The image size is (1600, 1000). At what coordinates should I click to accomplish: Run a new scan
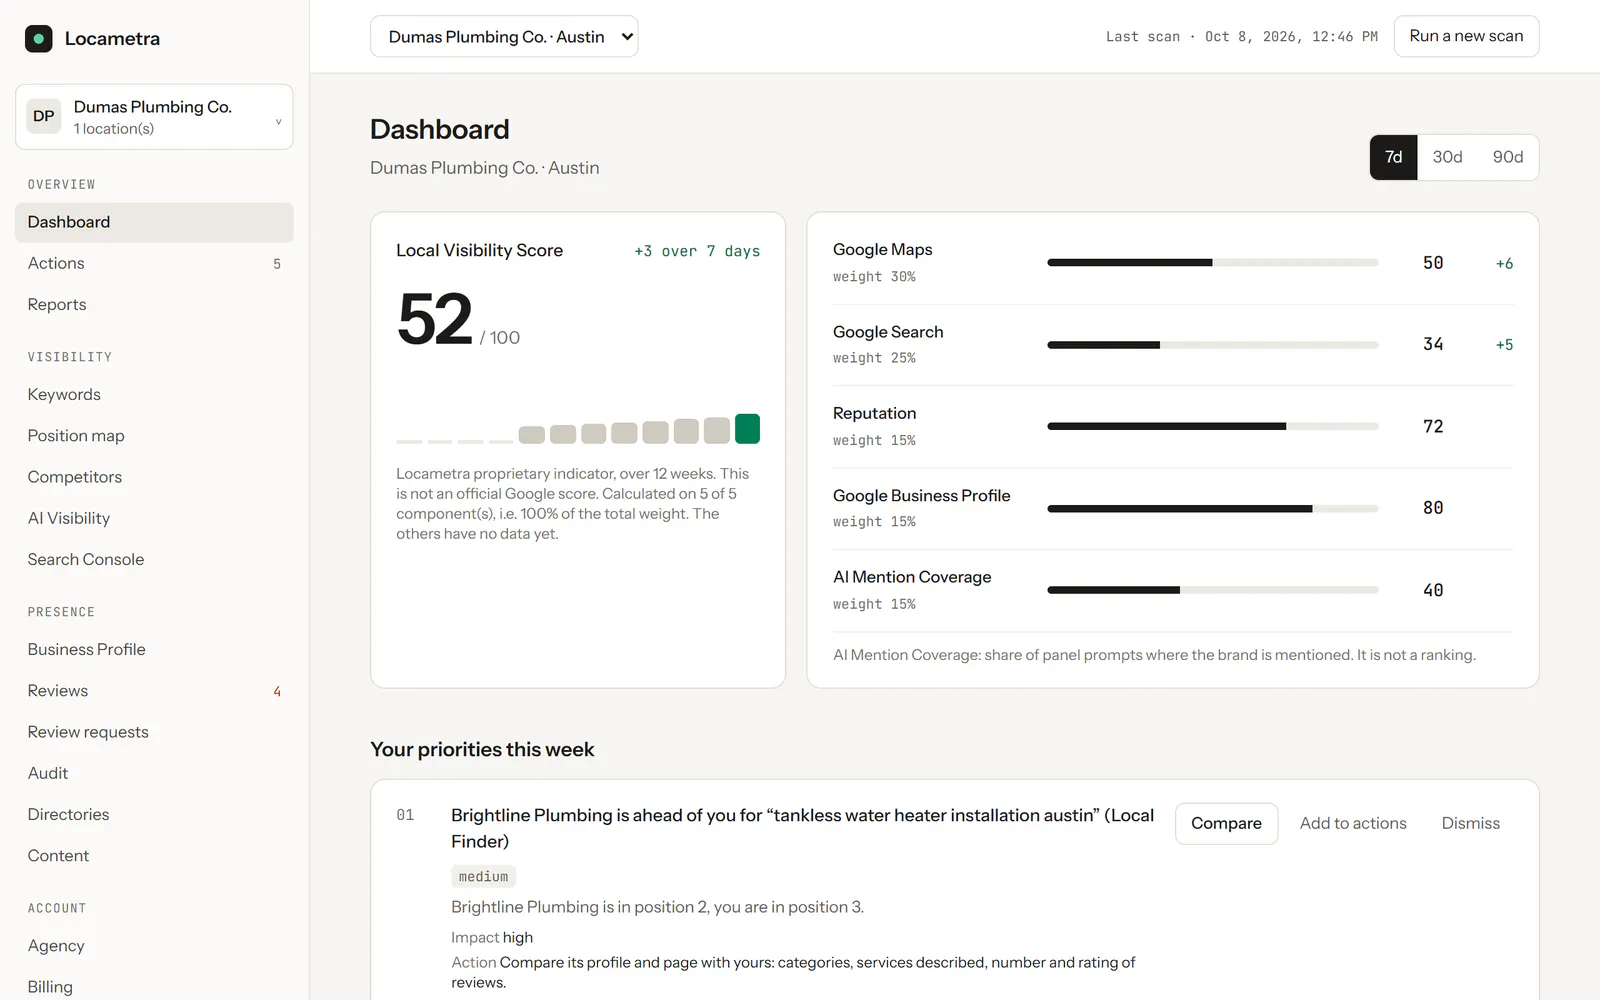(x=1466, y=37)
